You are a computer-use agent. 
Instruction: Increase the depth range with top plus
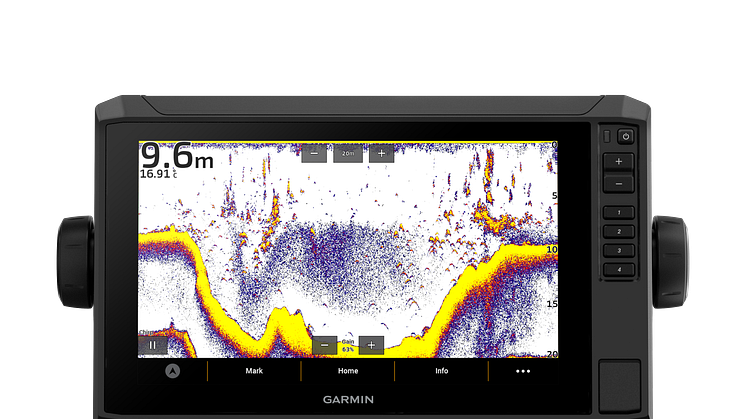tap(381, 154)
